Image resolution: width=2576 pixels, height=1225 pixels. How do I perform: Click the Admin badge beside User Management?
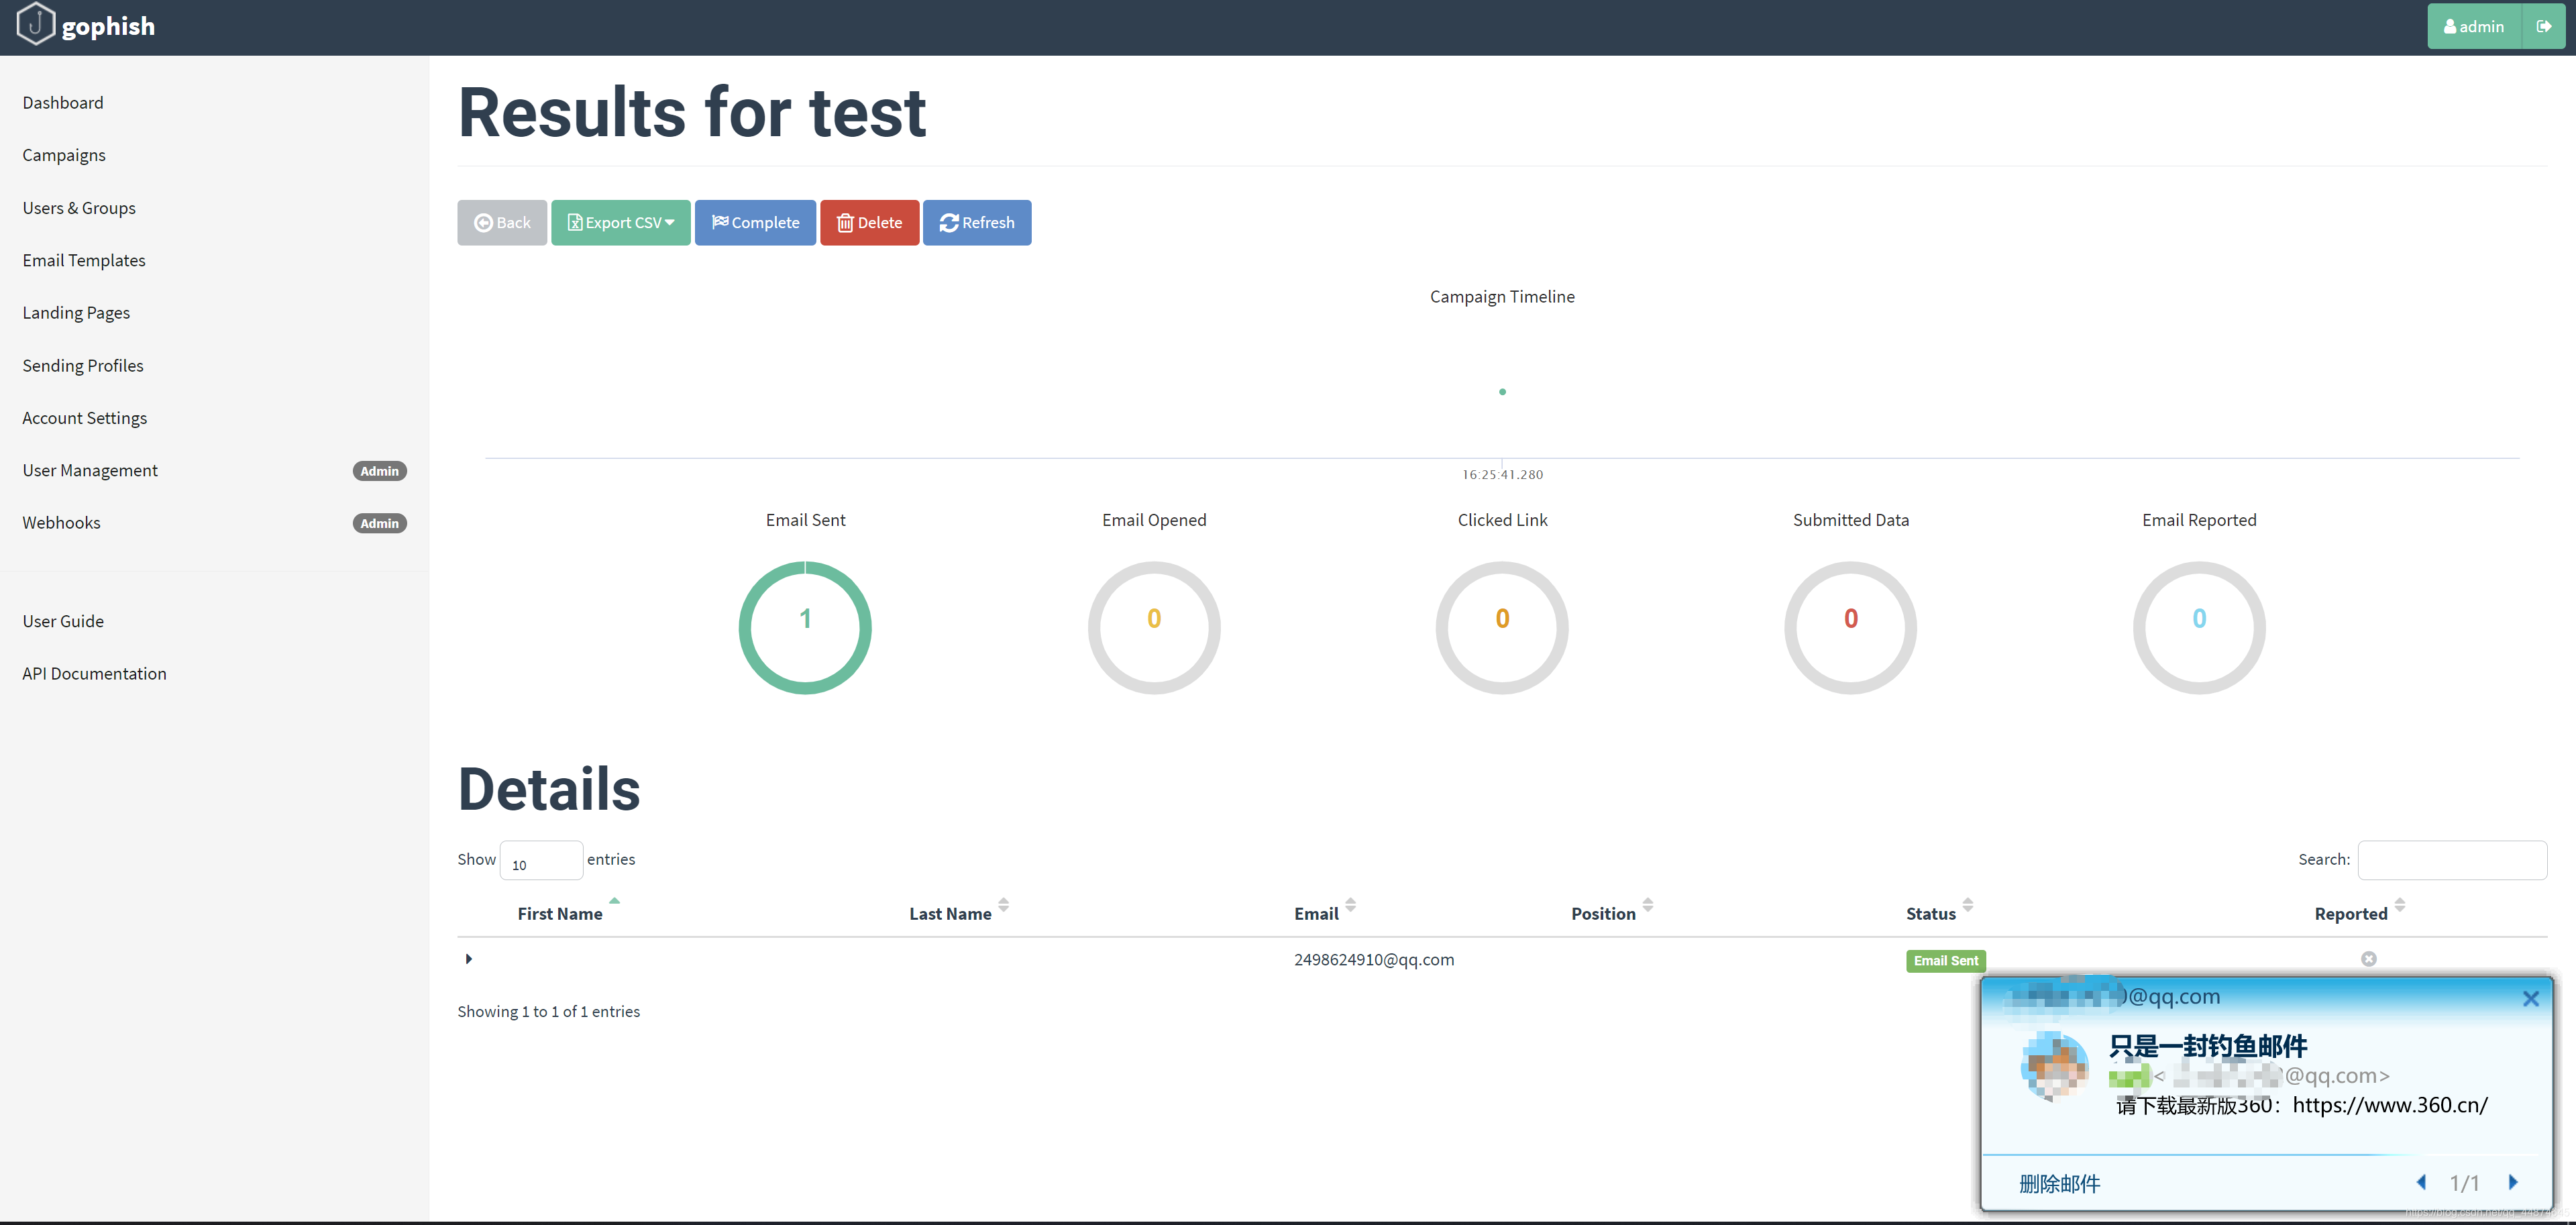coord(379,471)
